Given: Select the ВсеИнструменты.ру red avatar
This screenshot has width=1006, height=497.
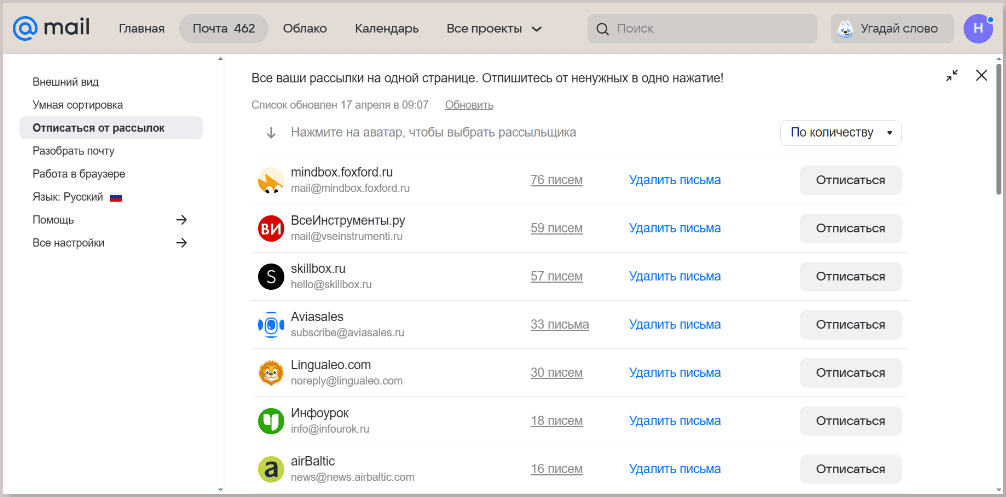Looking at the screenshot, I should 271,228.
